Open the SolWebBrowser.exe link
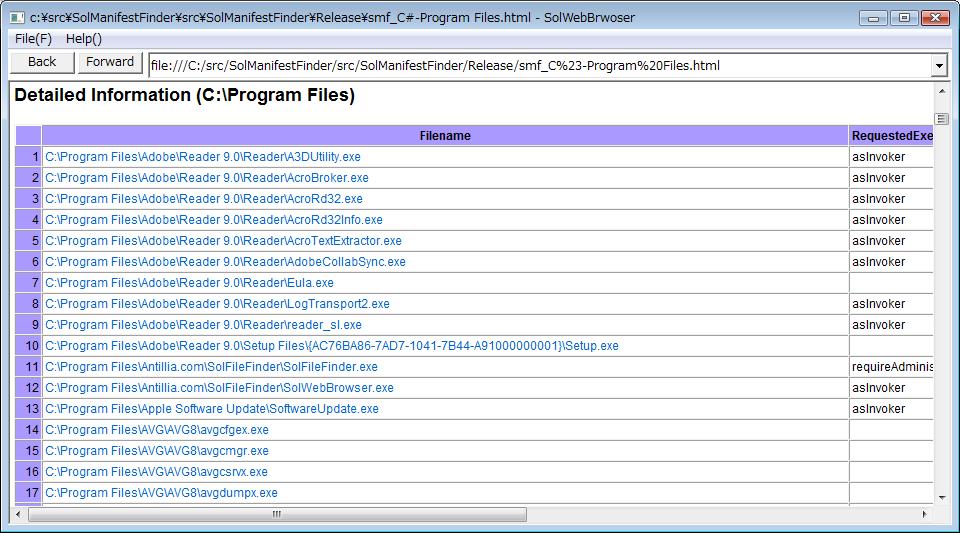The width and height of the screenshot is (960, 533). tap(219, 388)
